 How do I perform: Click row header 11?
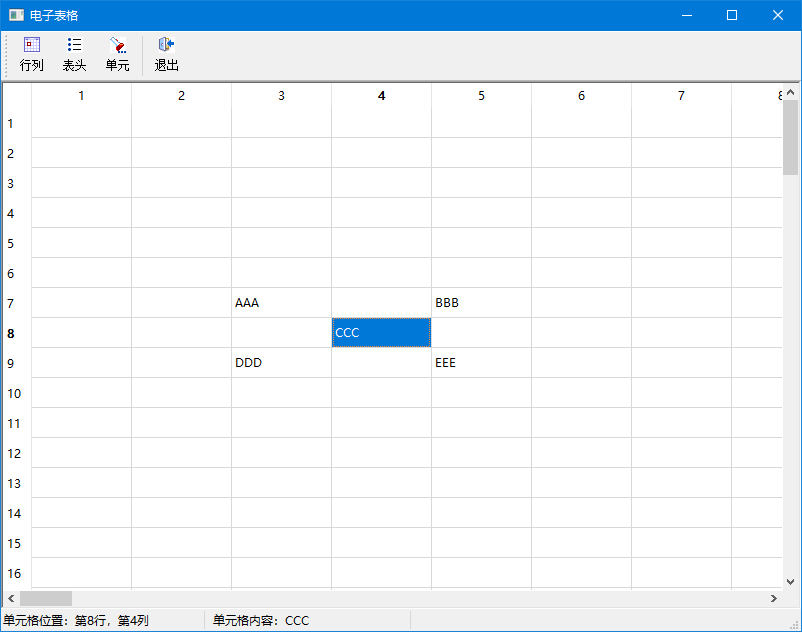(17, 423)
